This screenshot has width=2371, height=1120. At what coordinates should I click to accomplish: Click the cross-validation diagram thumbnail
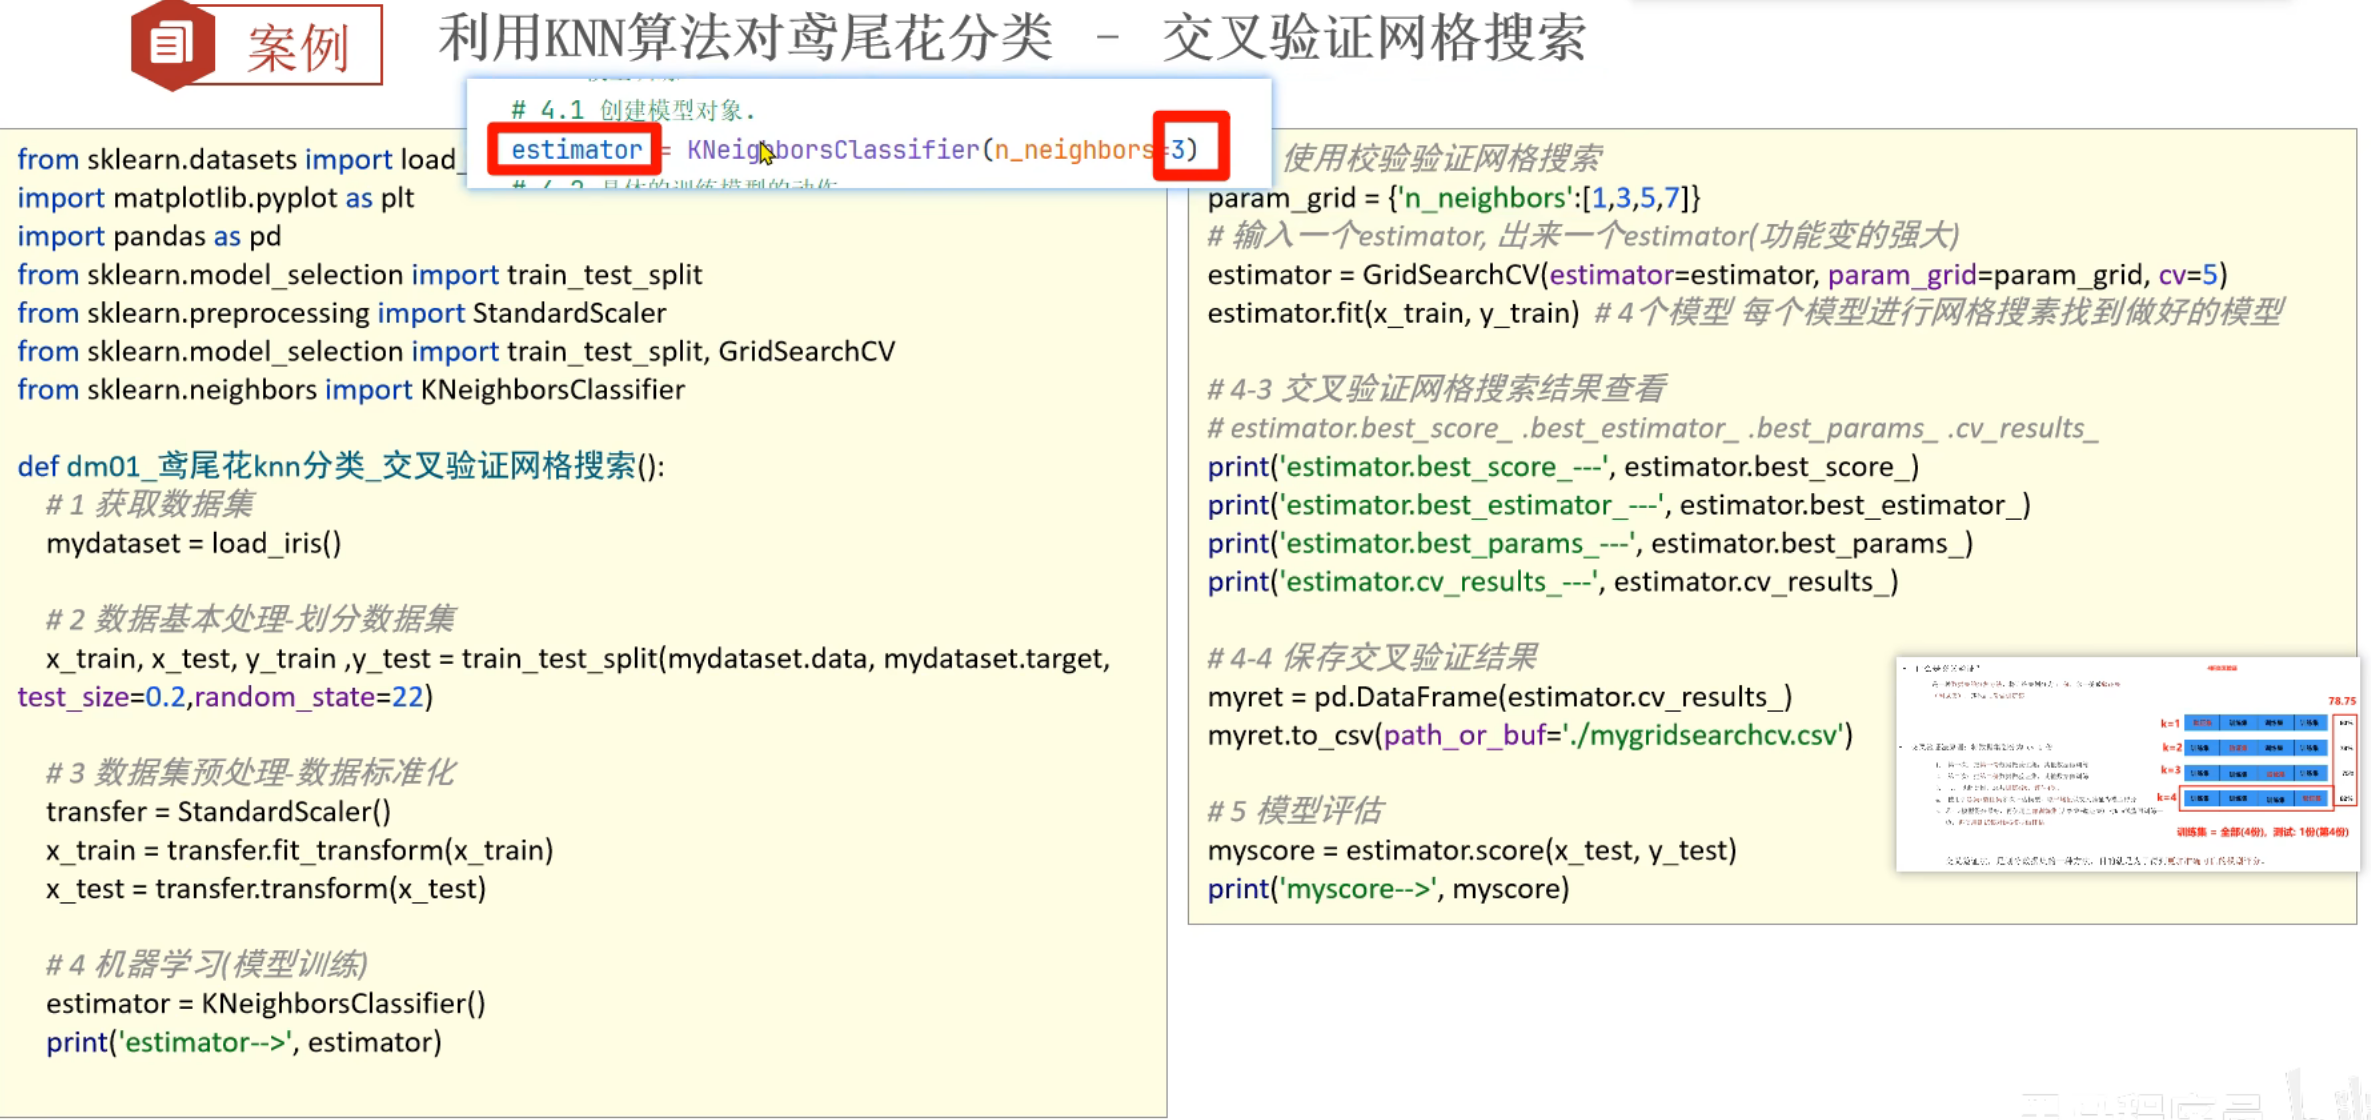coord(2126,764)
